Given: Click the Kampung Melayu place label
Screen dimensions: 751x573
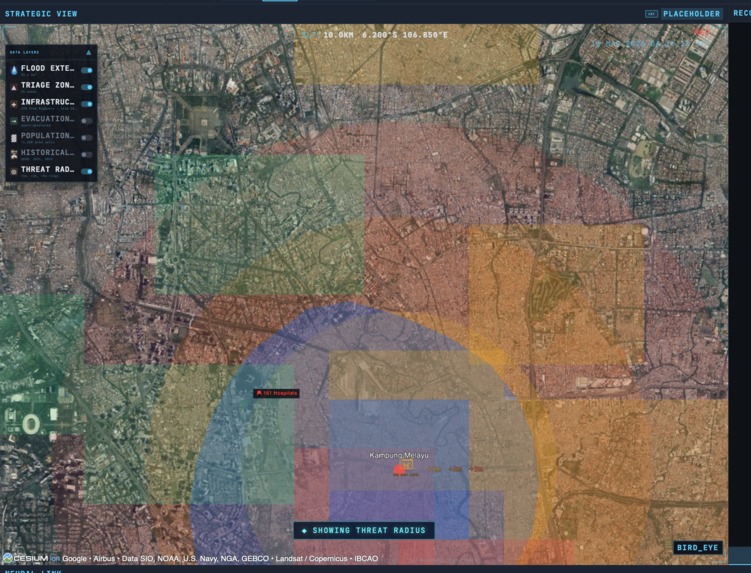Looking at the screenshot, I should pyautogui.click(x=399, y=455).
